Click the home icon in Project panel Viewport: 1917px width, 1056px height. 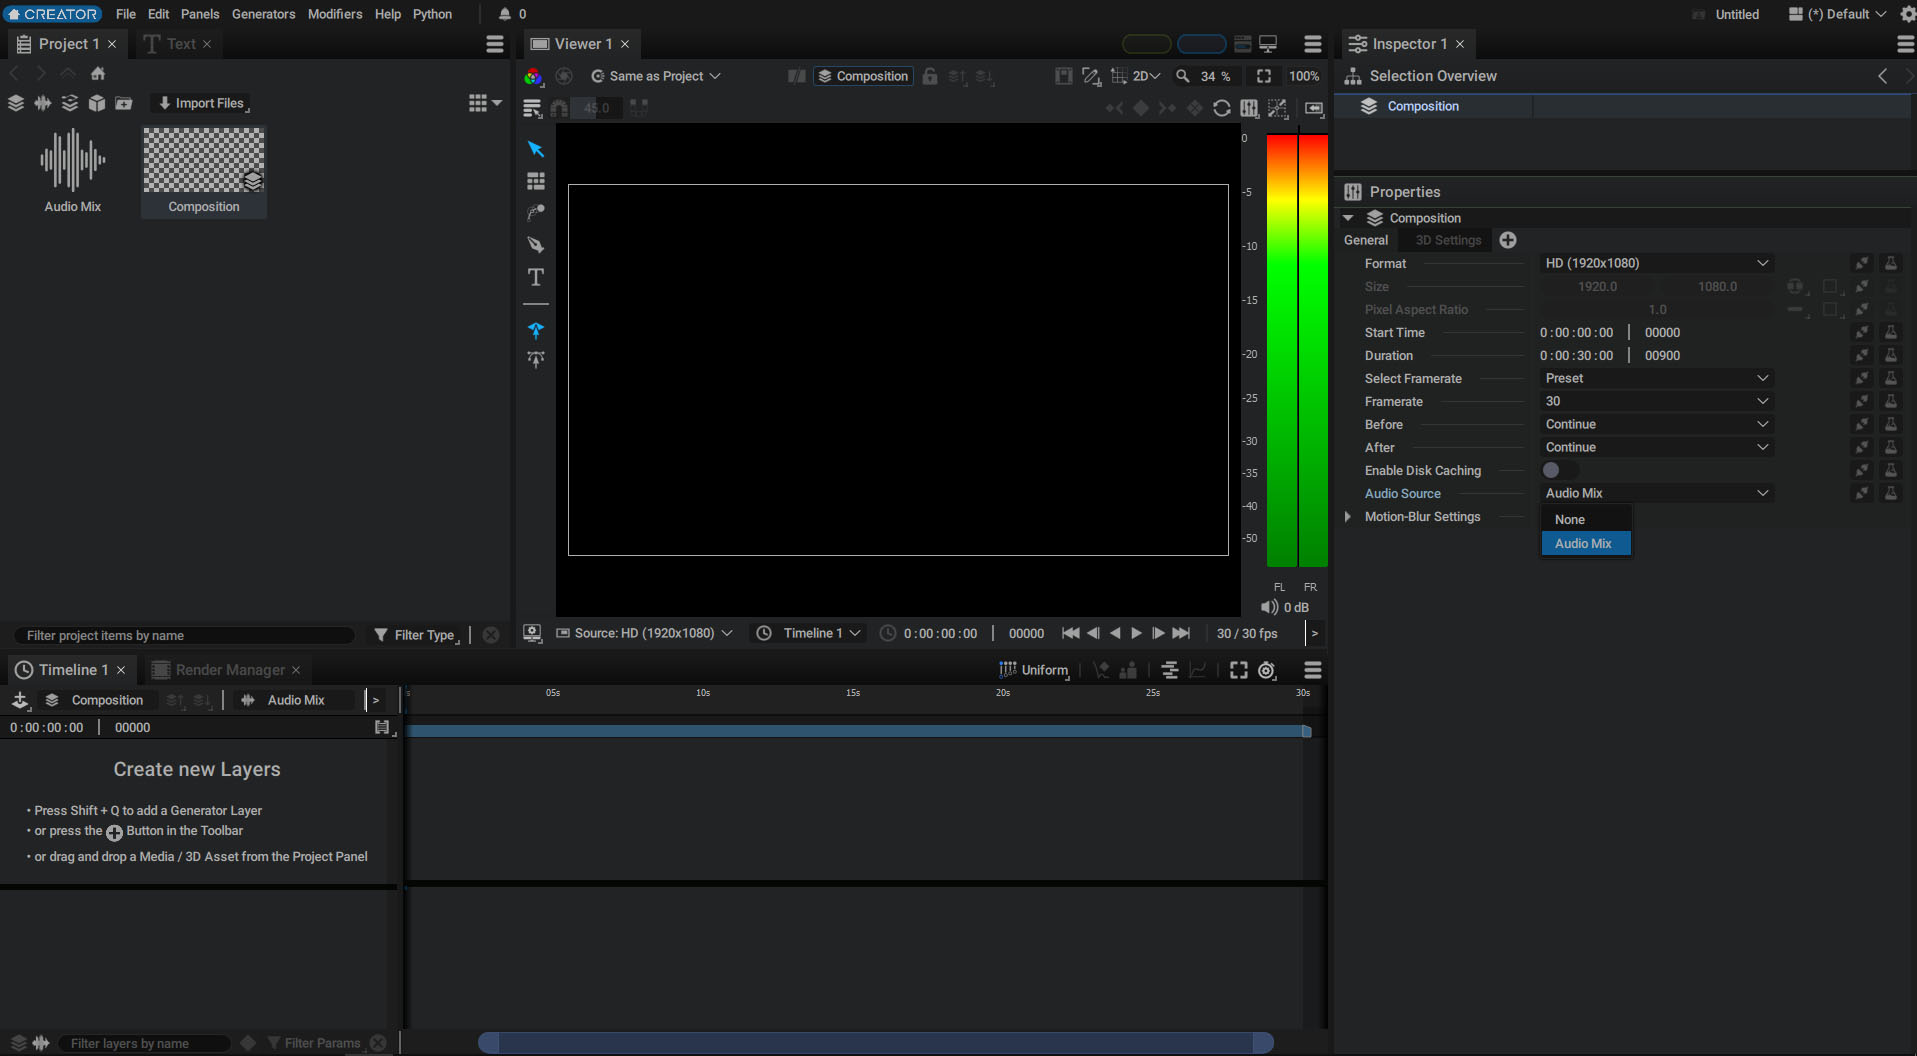point(98,73)
